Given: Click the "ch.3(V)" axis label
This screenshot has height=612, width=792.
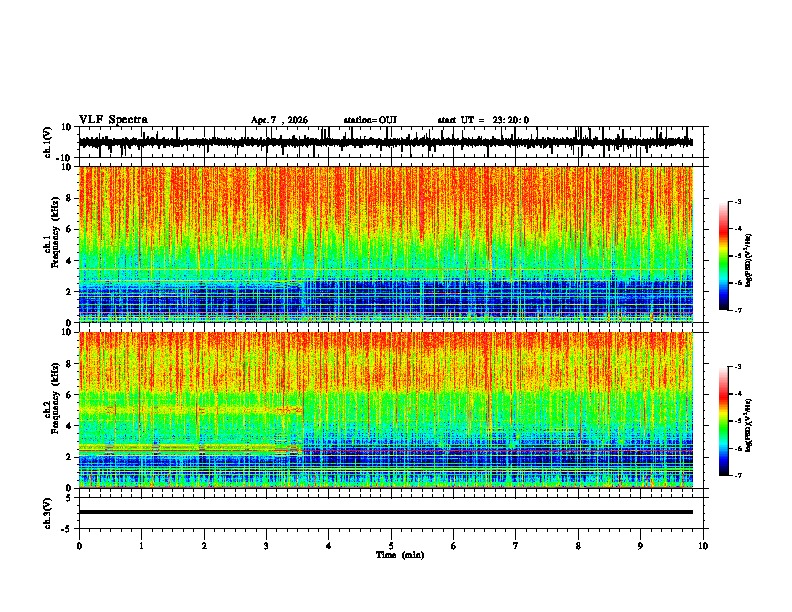Looking at the screenshot, I should (x=48, y=513).
